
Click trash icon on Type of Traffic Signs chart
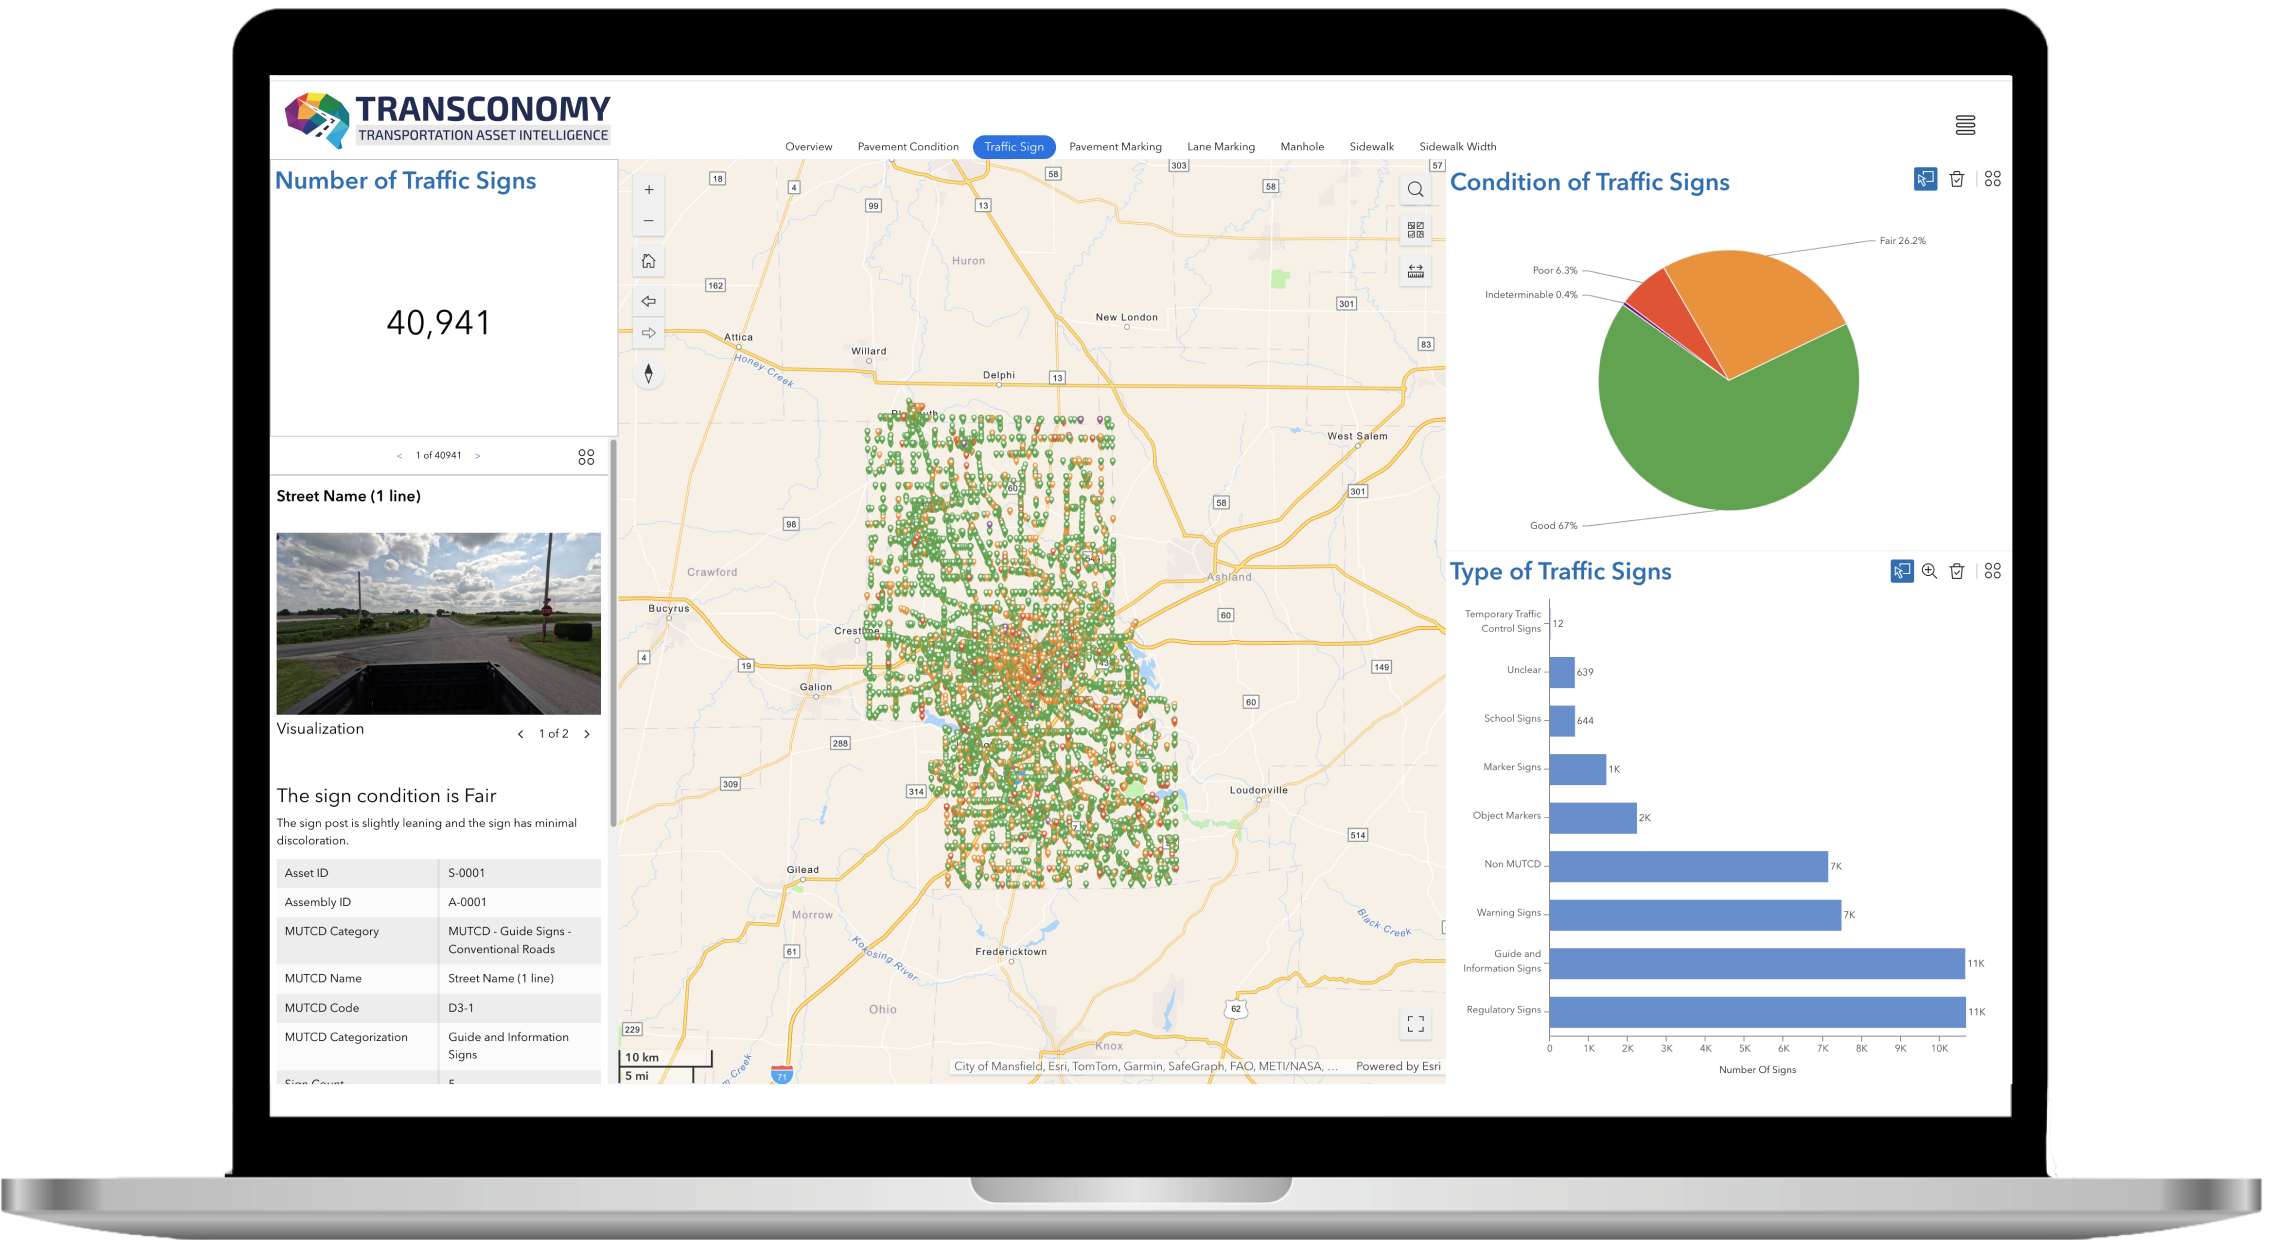click(x=1956, y=571)
